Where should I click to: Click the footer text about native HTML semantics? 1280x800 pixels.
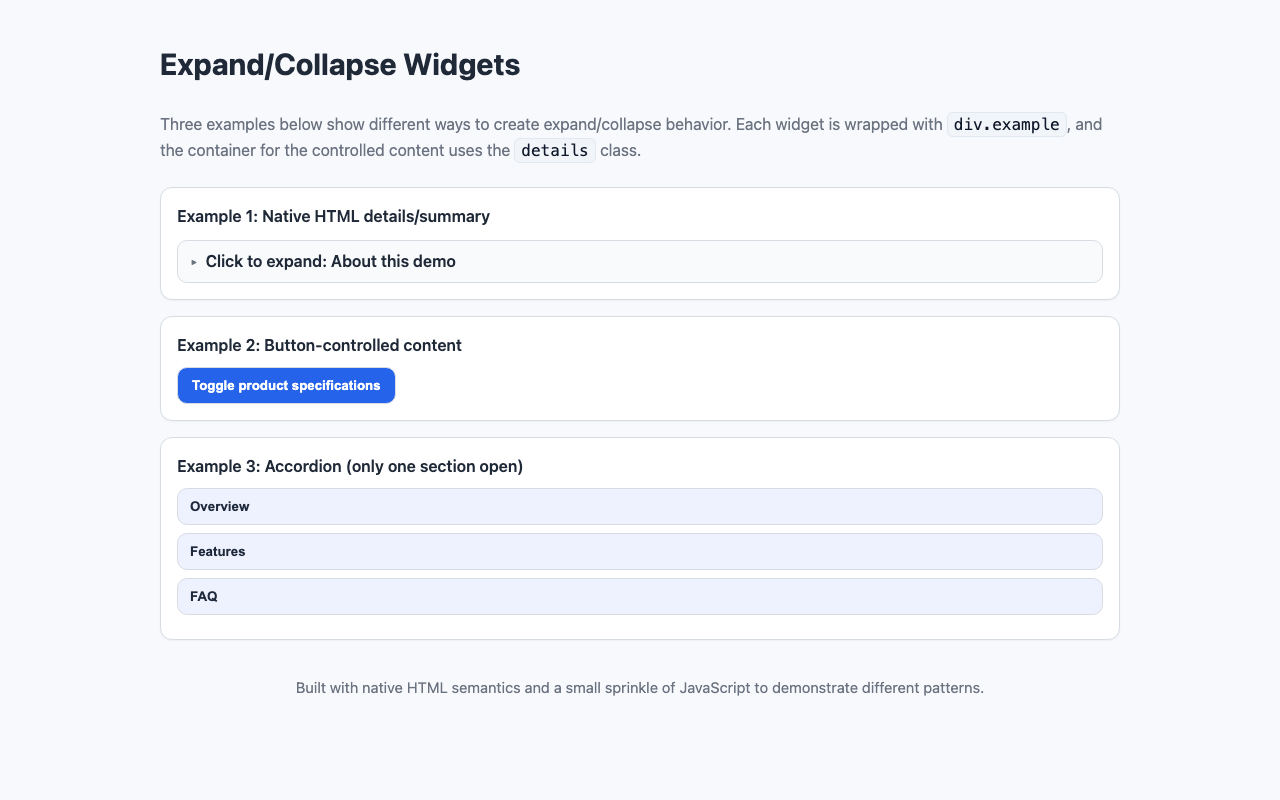pyautogui.click(x=639, y=688)
